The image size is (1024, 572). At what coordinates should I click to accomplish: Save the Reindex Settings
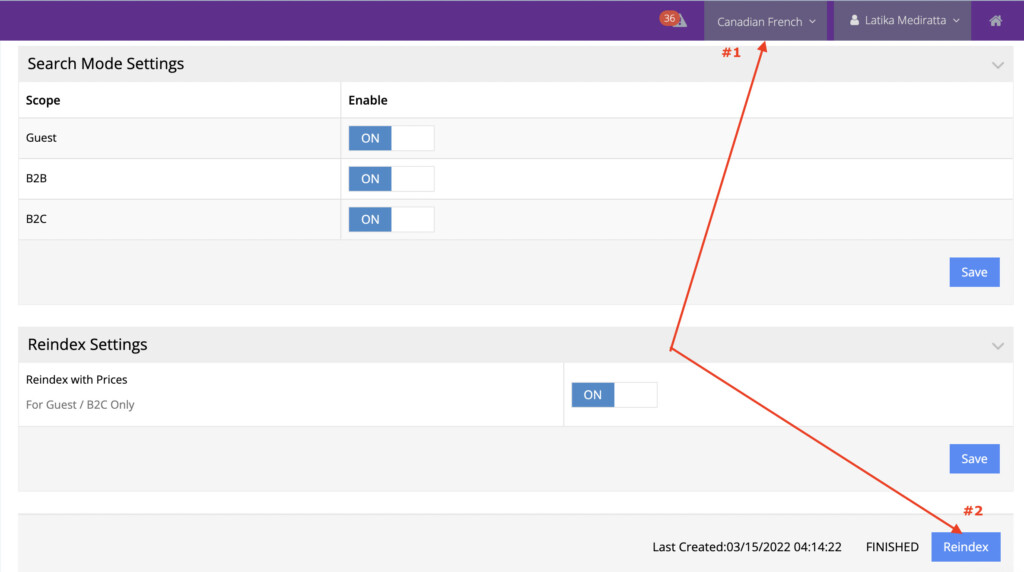tap(974, 459)
